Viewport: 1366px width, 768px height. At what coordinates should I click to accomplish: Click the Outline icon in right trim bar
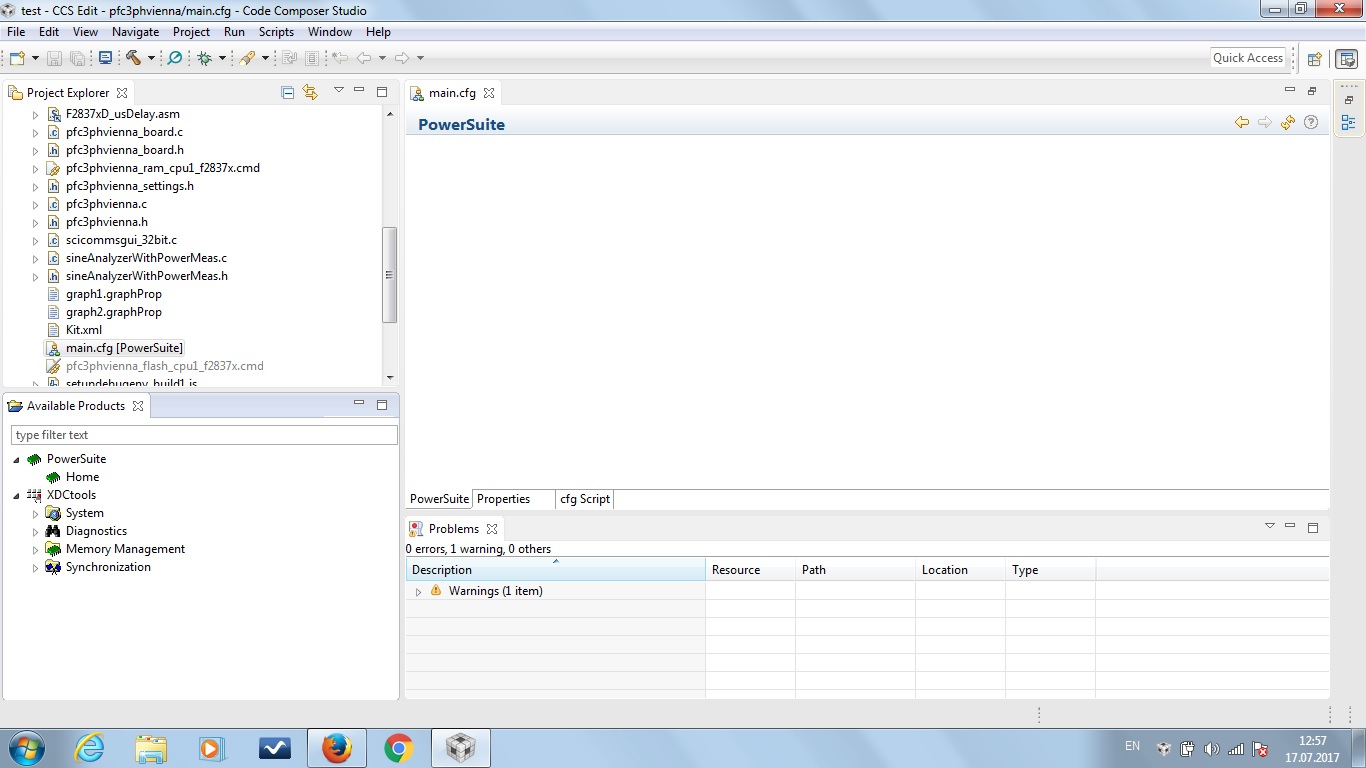[x=1348, y=123]
